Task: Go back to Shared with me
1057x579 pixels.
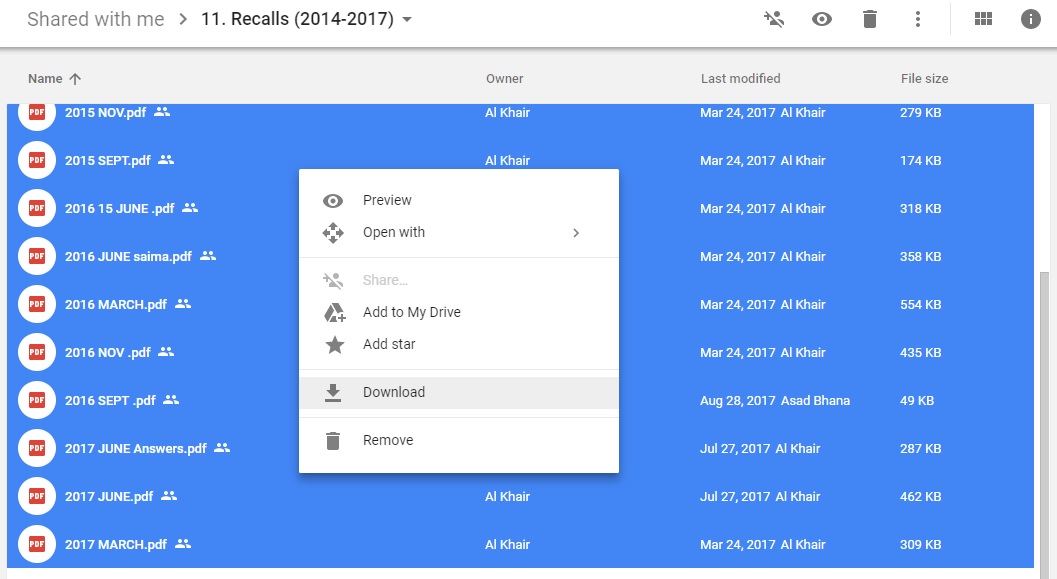Action: click(x=96, y=19)
